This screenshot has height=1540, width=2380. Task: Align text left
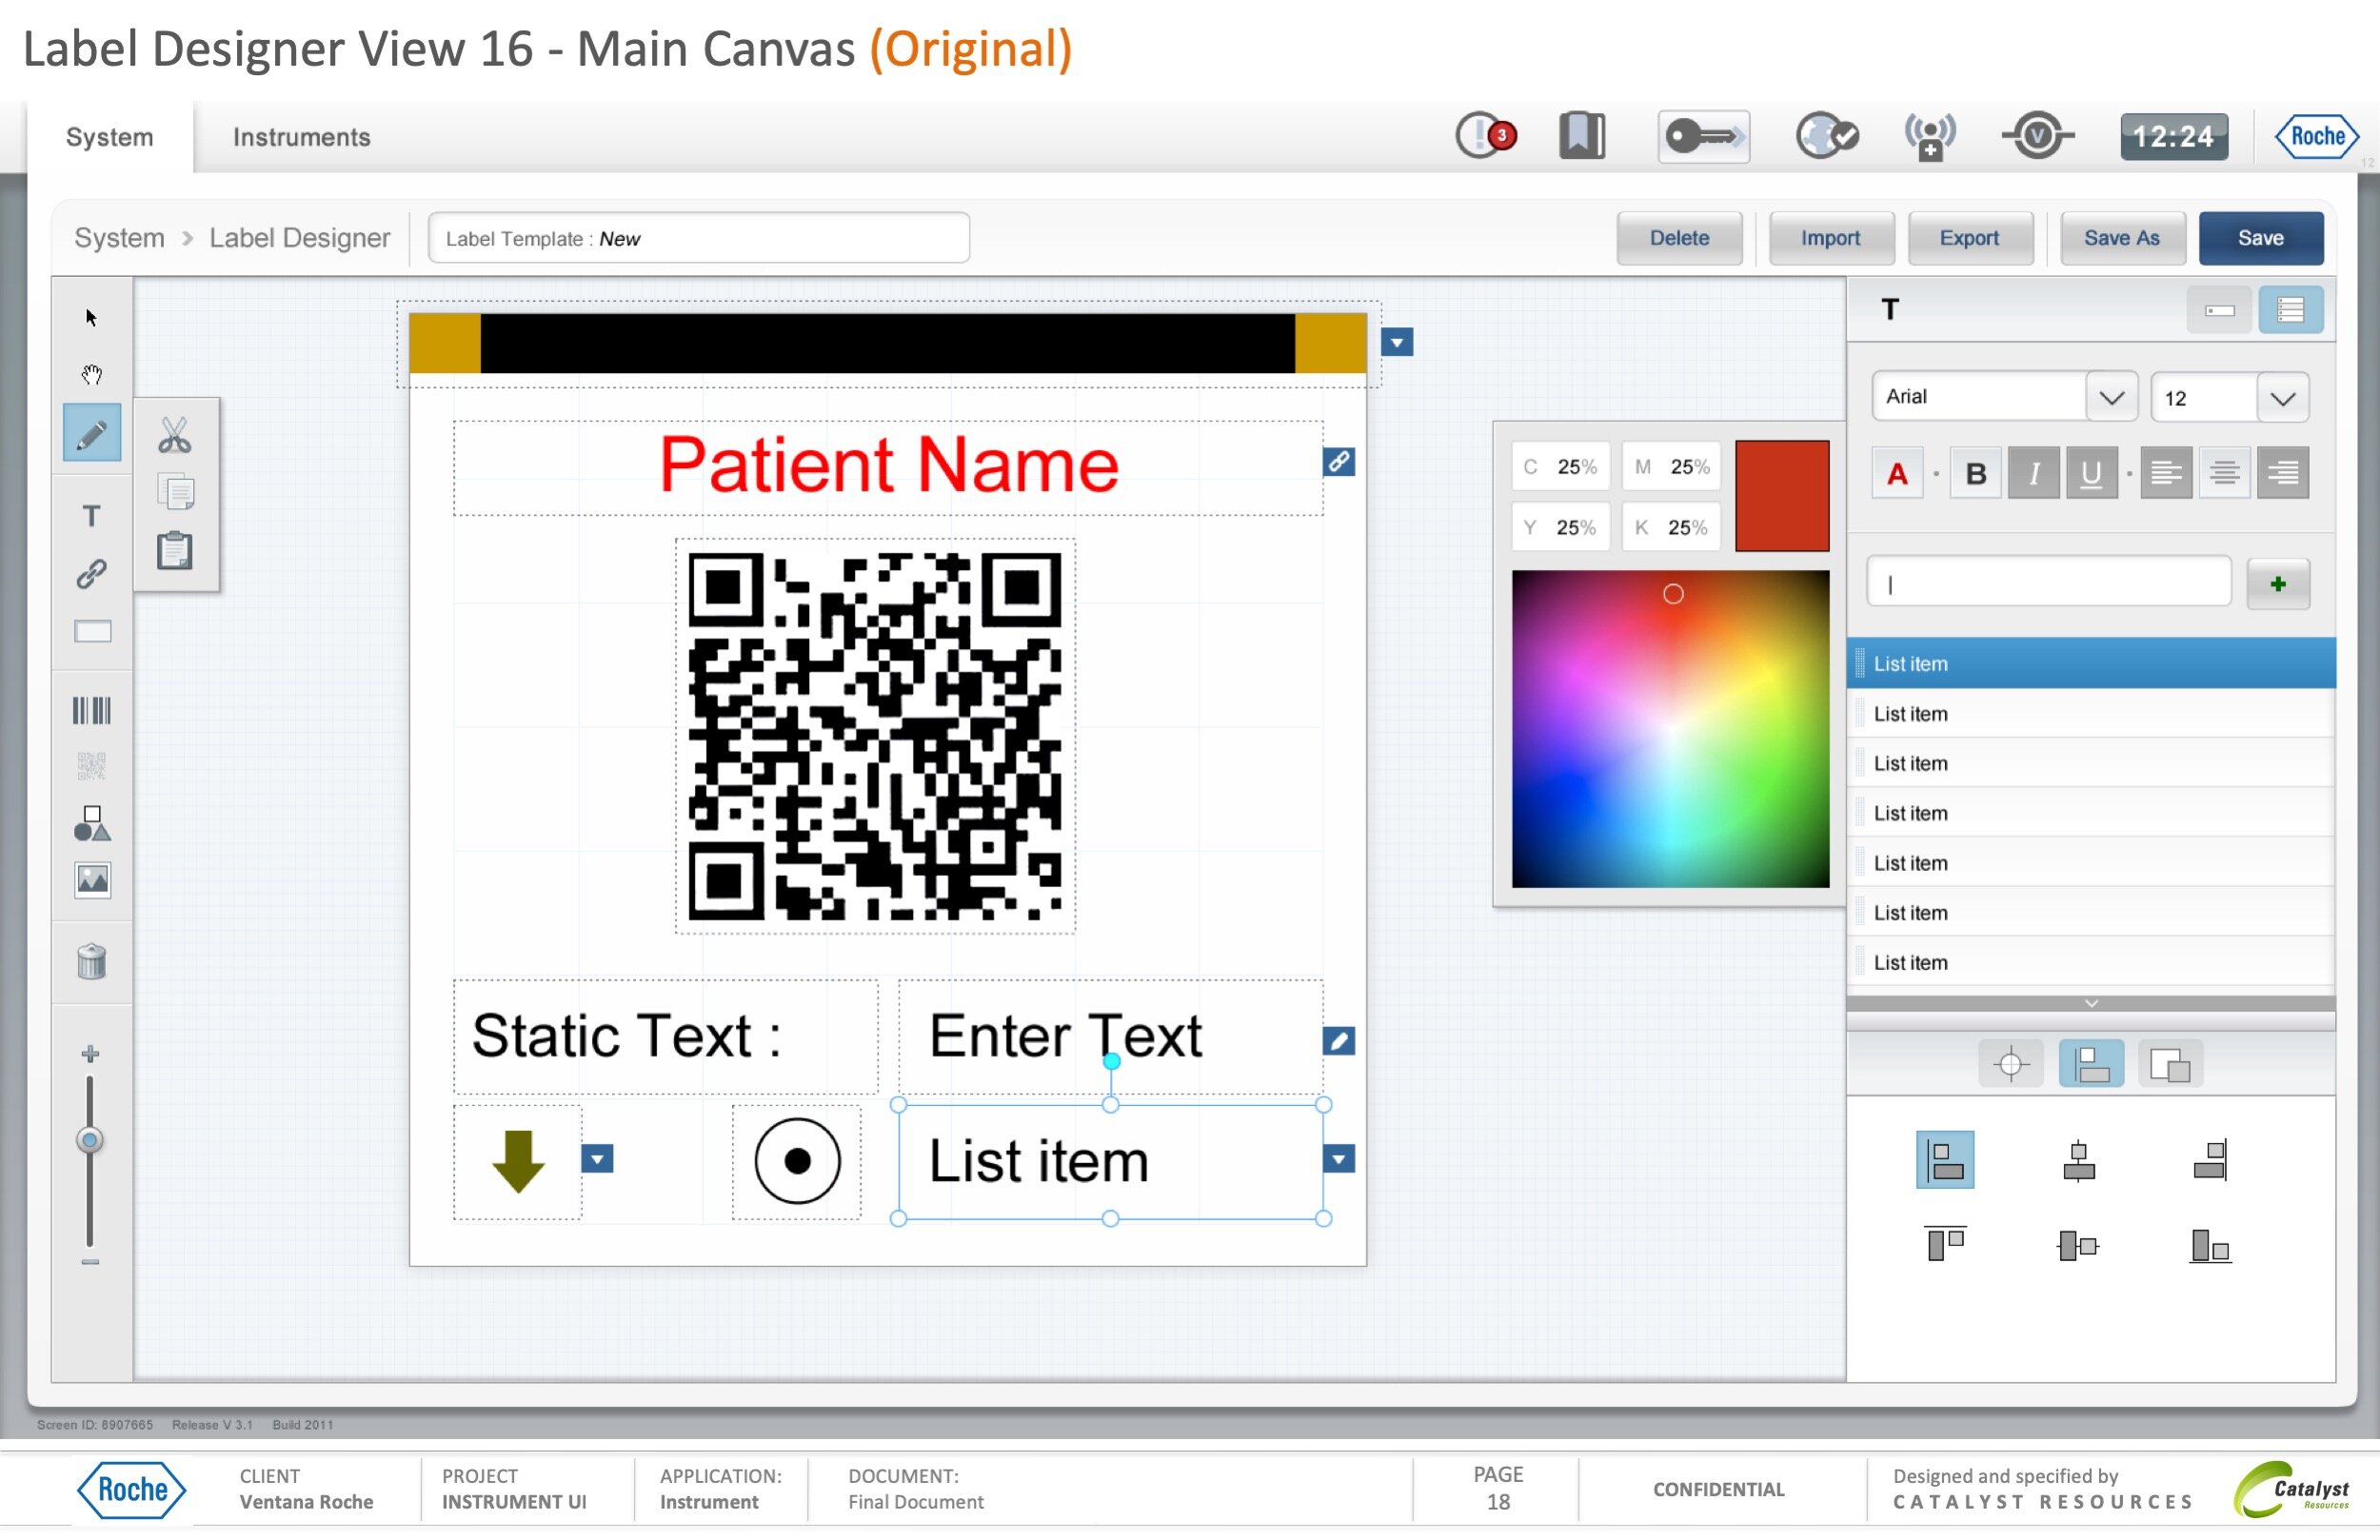[2166, 473]
